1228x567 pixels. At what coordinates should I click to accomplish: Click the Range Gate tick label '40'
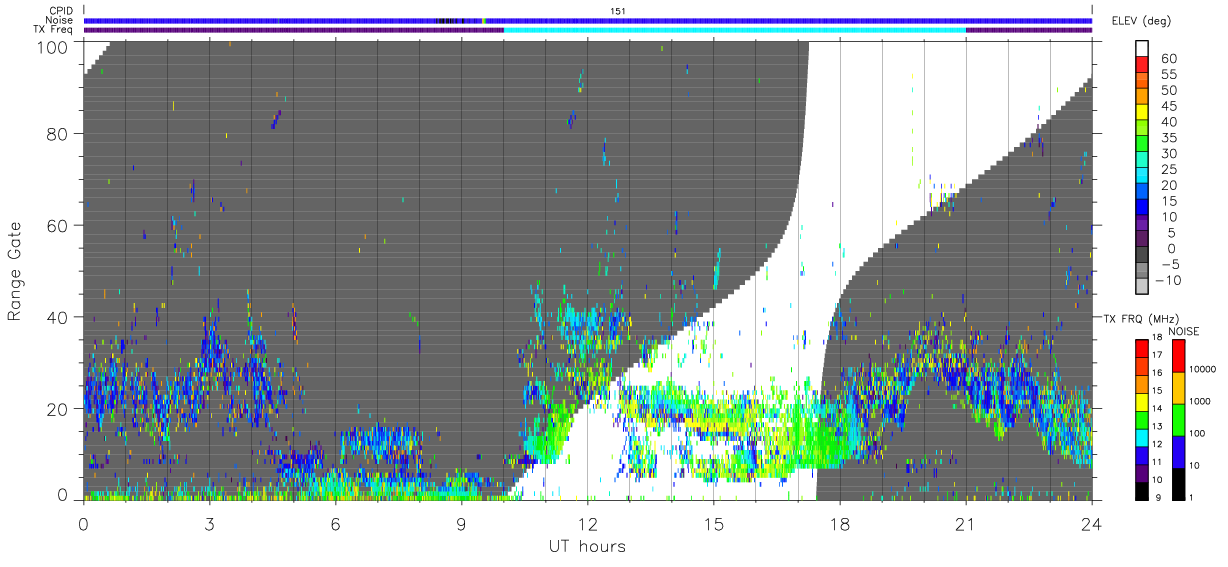pyautogui.click(x=59, y=317)
